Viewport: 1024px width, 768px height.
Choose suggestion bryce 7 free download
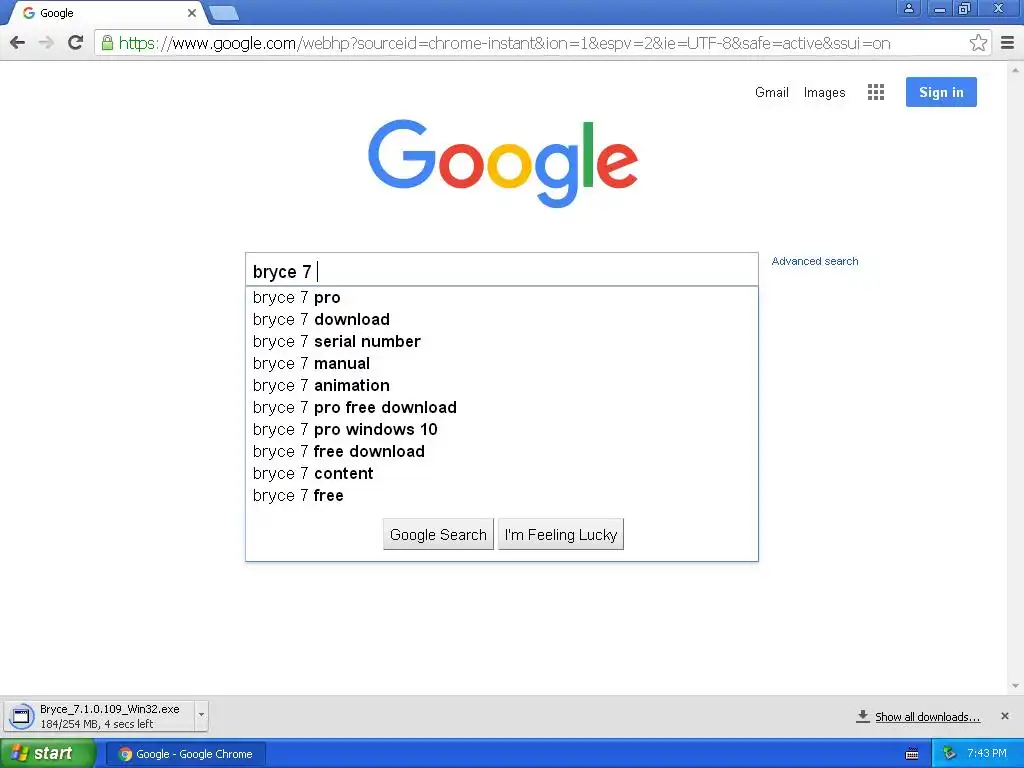point(502,451)
